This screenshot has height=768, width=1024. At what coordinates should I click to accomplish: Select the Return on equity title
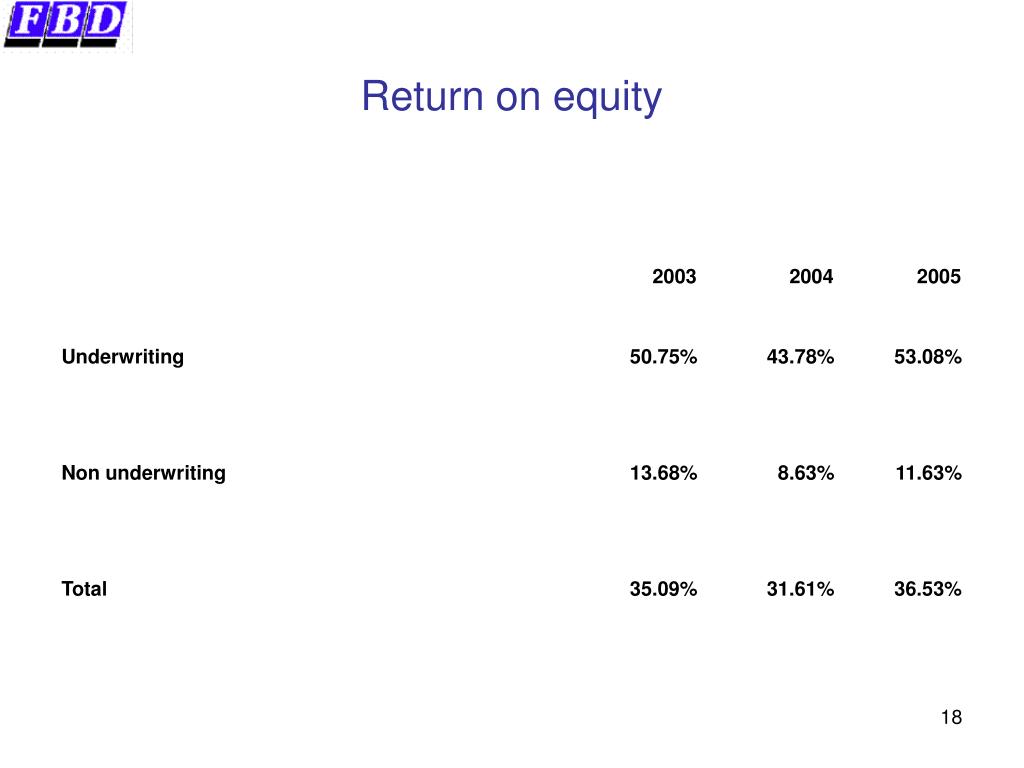pyautogui.click(x=511, y=97)
